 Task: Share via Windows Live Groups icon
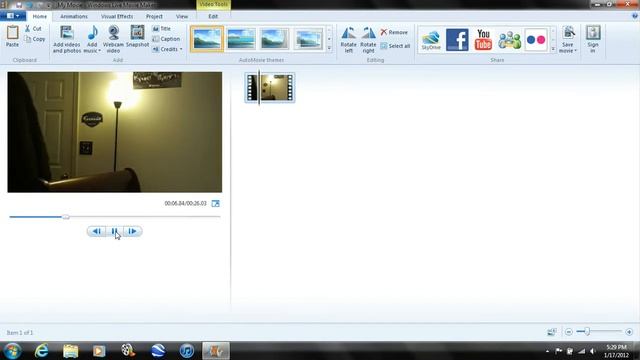pyautogui.click(x=509, y=40)
